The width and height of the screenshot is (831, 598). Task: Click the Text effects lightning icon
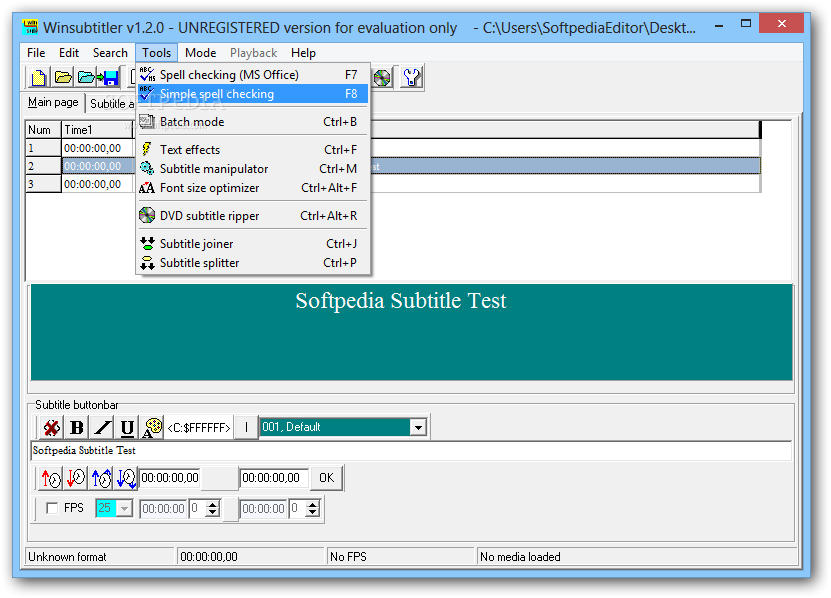(147, 150)
